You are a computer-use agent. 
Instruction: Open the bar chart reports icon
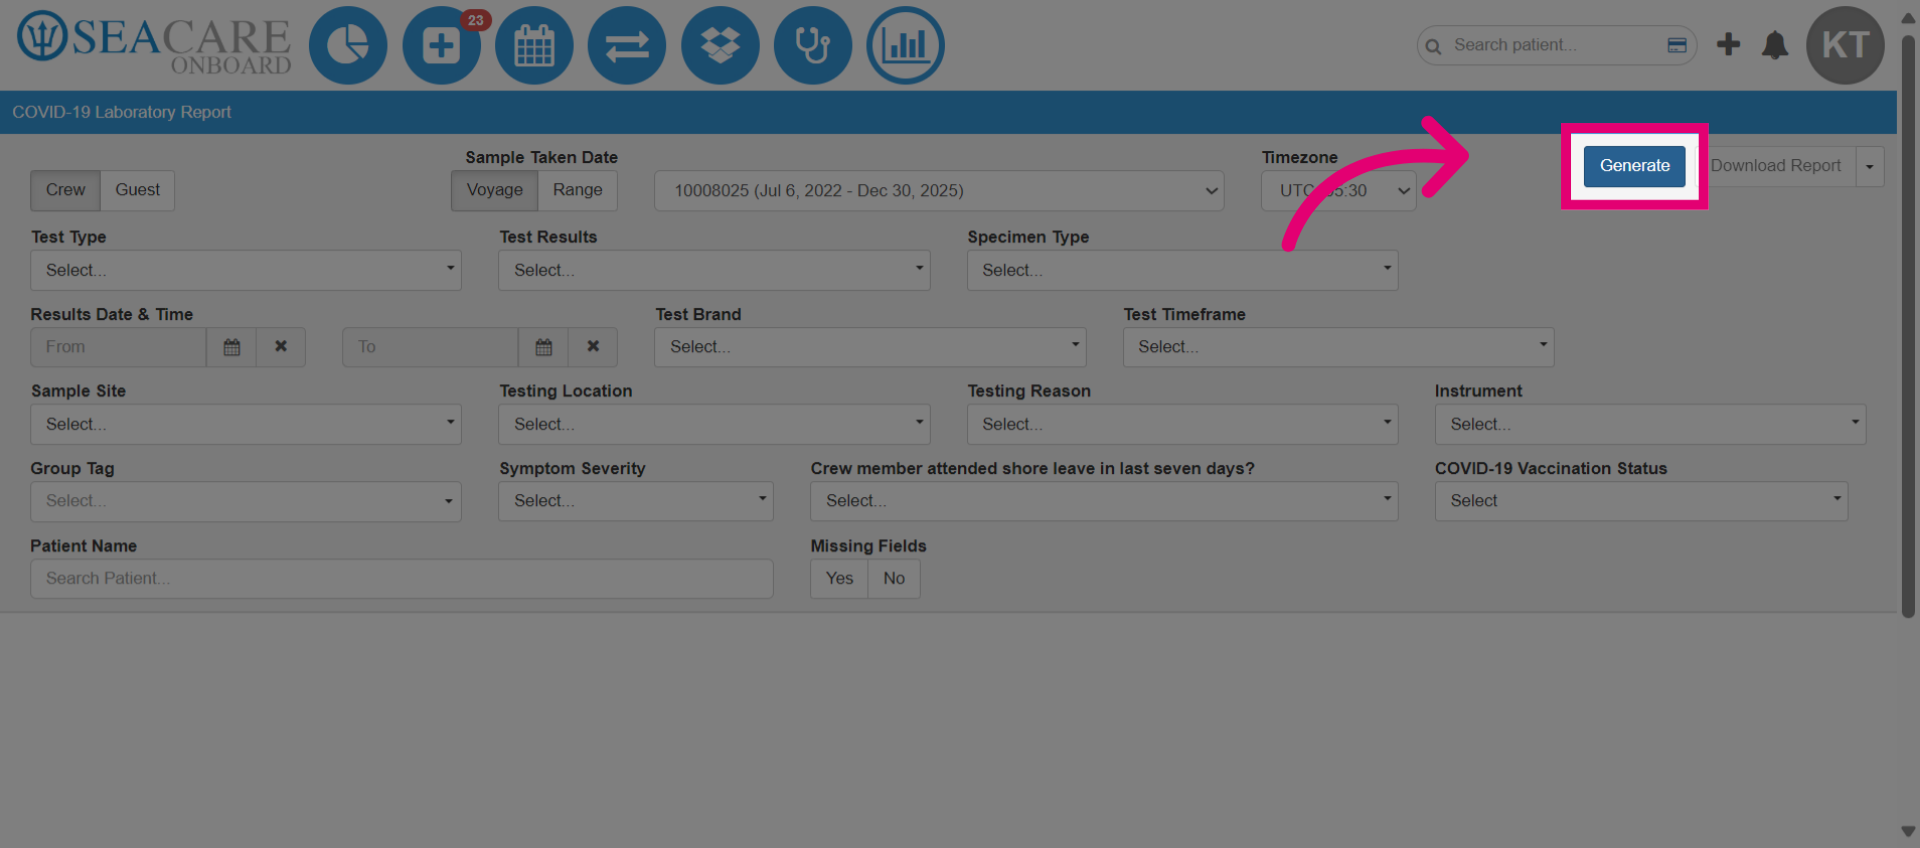click(906, 45)
